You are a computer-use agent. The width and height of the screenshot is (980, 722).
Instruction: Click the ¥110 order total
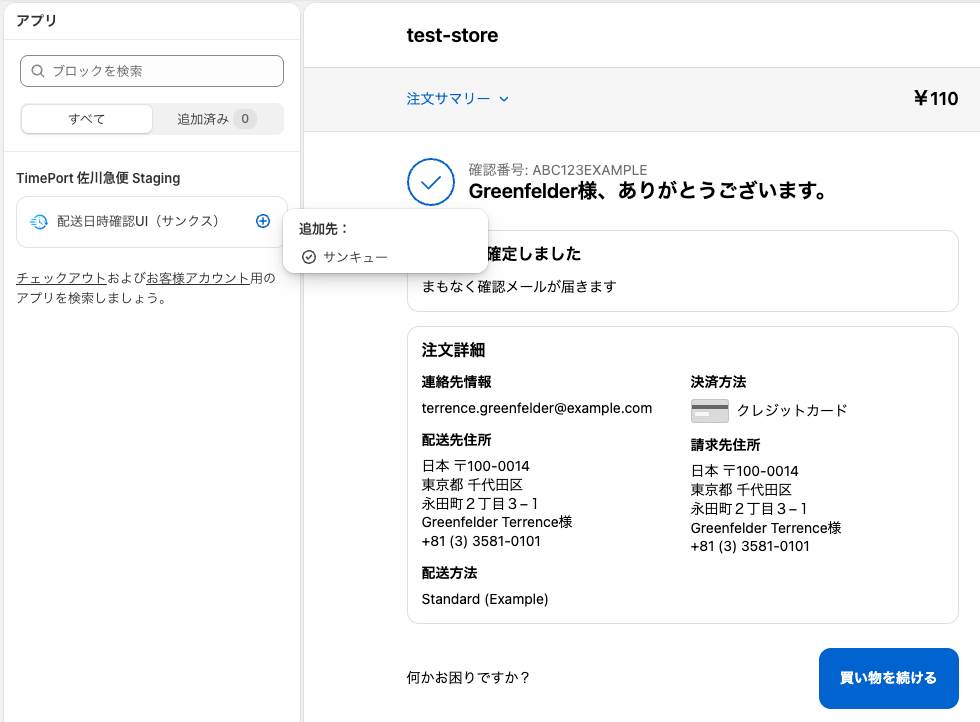(936, 98)
